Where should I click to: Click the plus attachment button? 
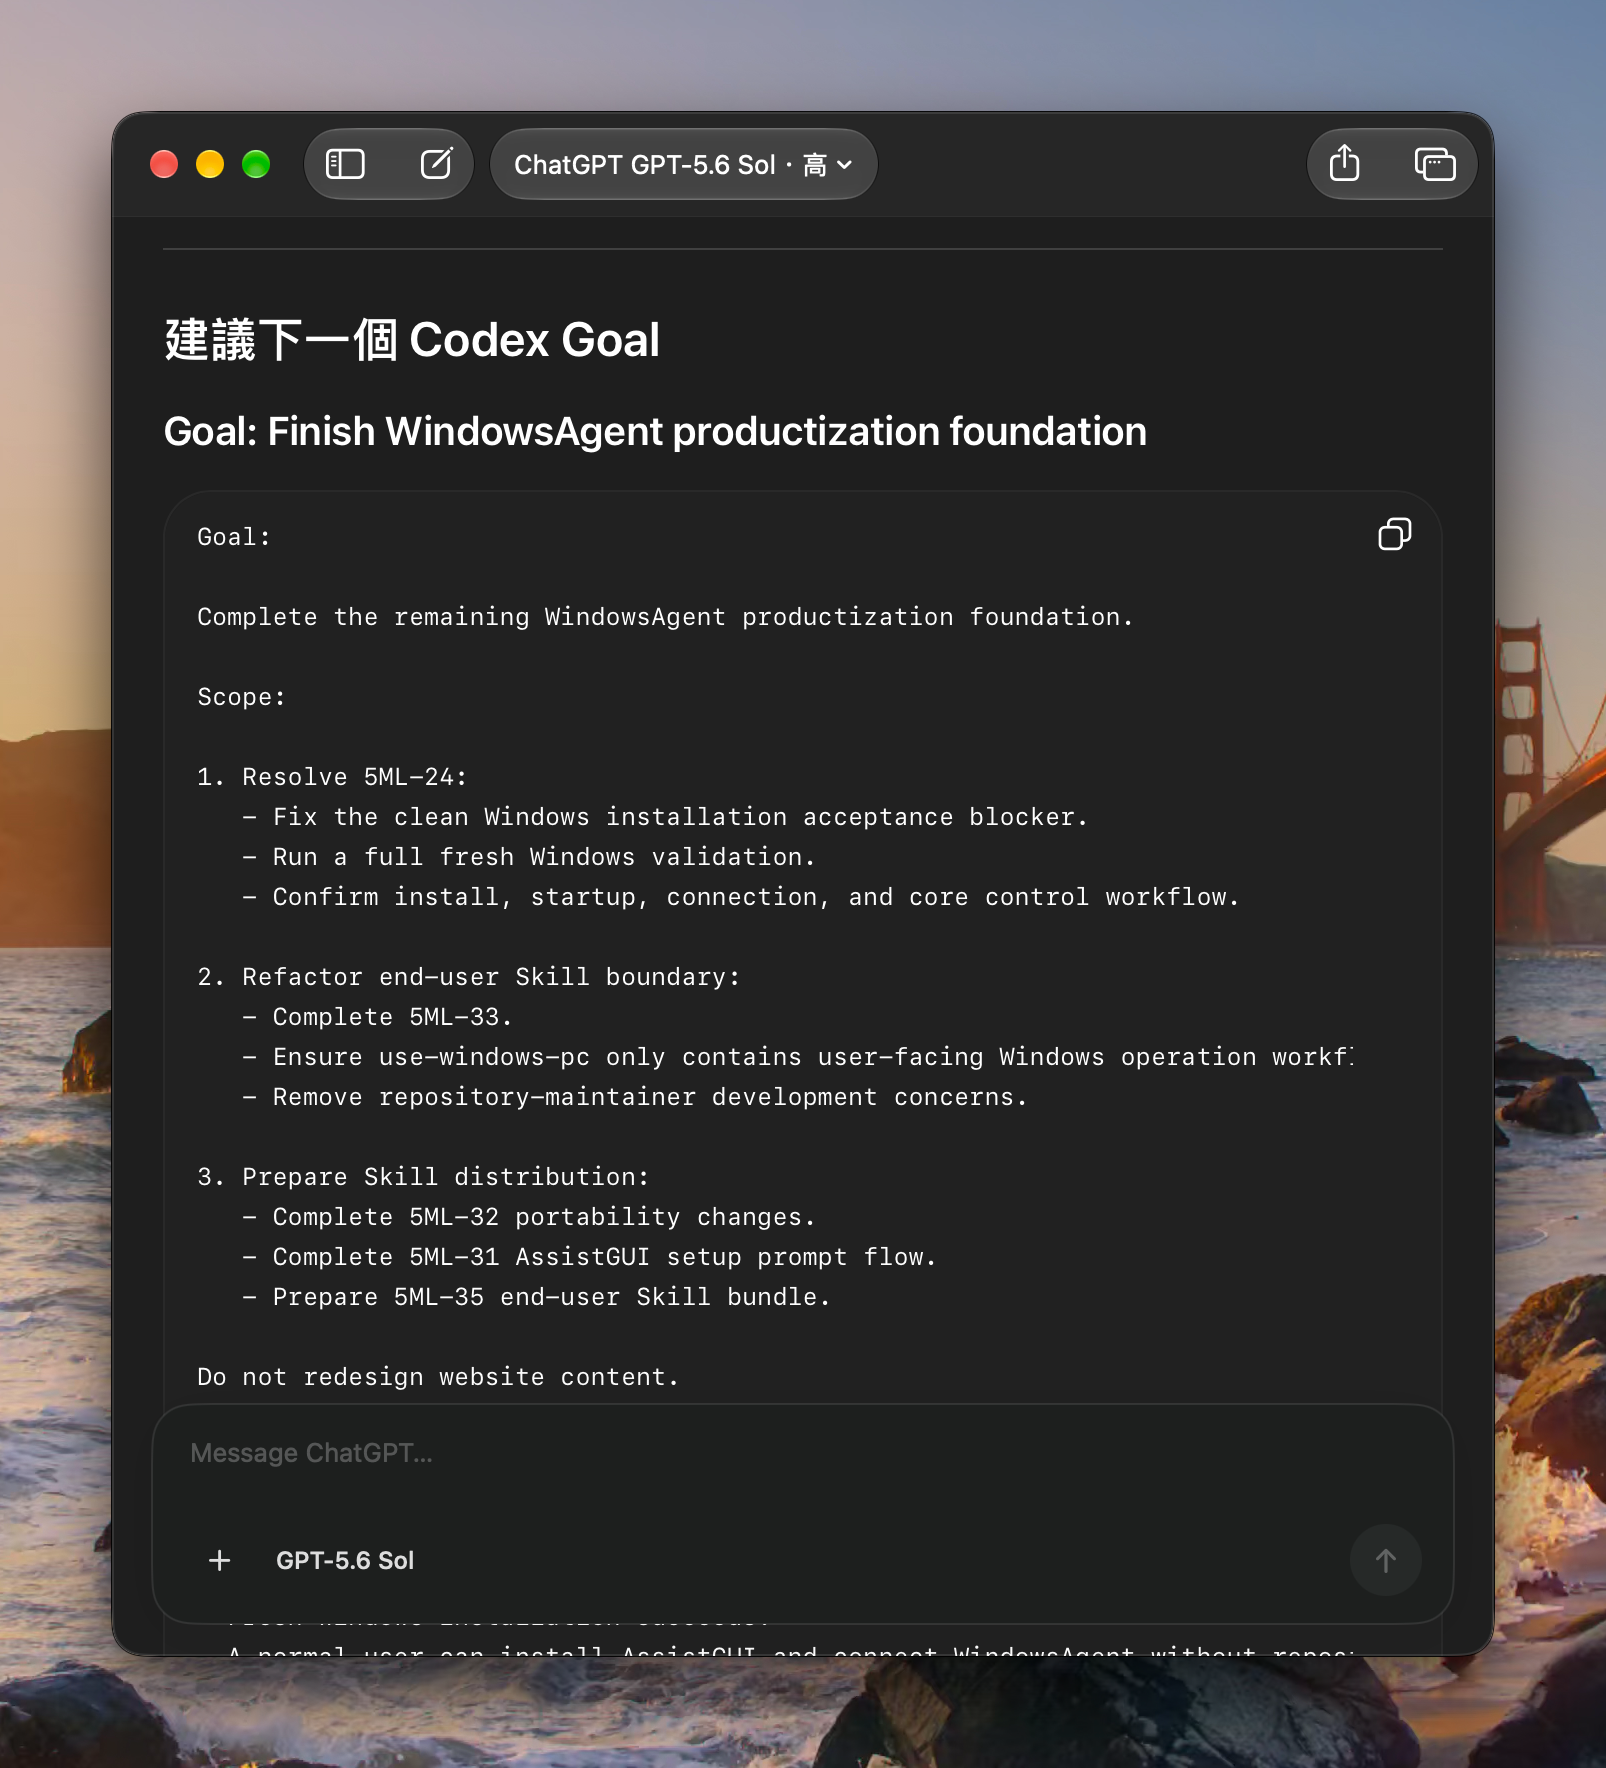click(220, 1560)
